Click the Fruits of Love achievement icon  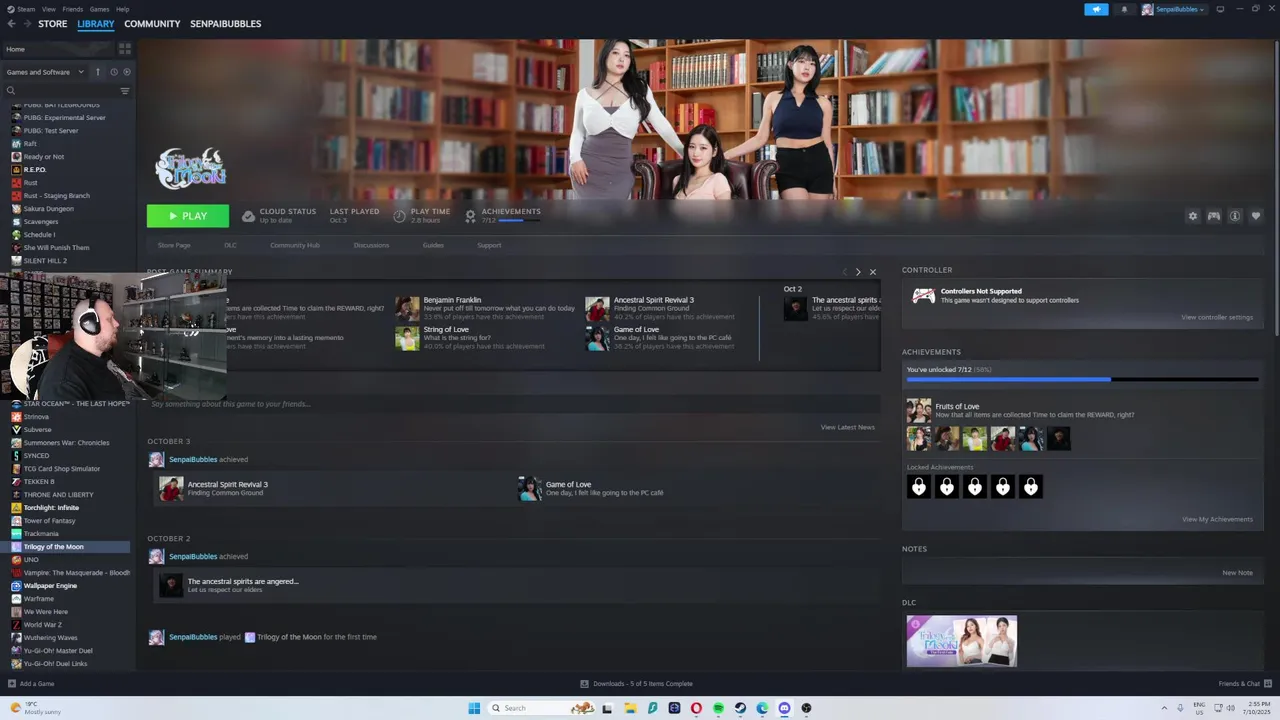(918, 410)
